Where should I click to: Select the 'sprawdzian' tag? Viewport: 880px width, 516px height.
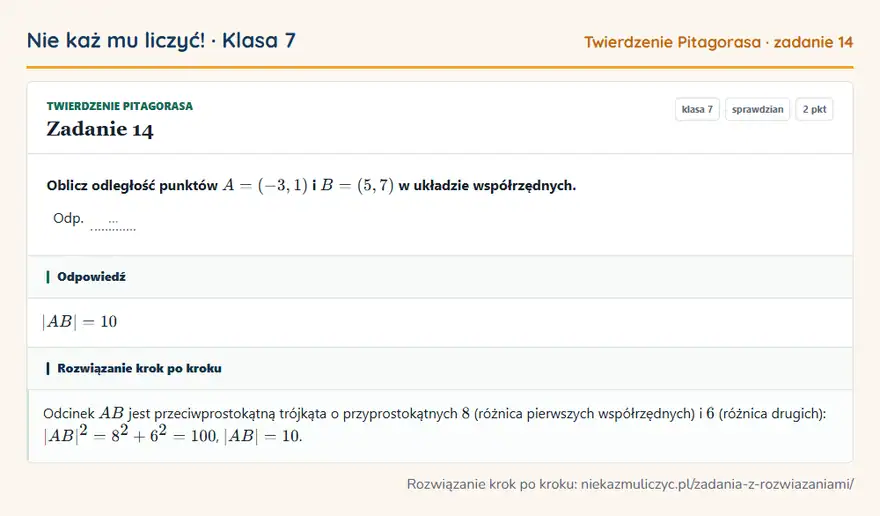click(757, 109)
